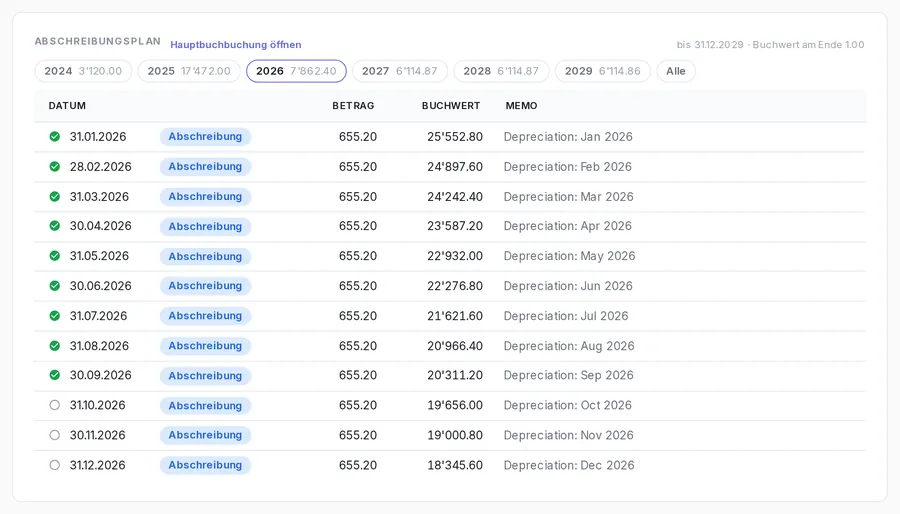Image resolution: width=900 pixels, height=514 pixels.
Task: Click the 655.20 amount in the 30.11.2026 row
Action: 358,435
